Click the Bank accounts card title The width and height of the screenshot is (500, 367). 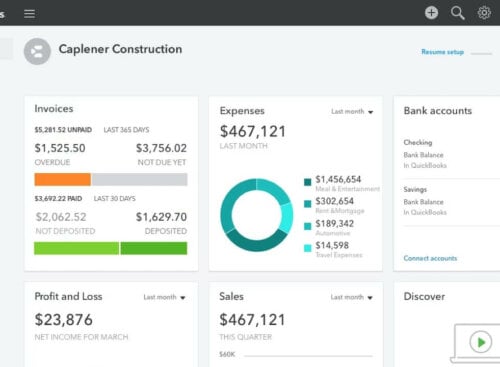click(438, 111)
